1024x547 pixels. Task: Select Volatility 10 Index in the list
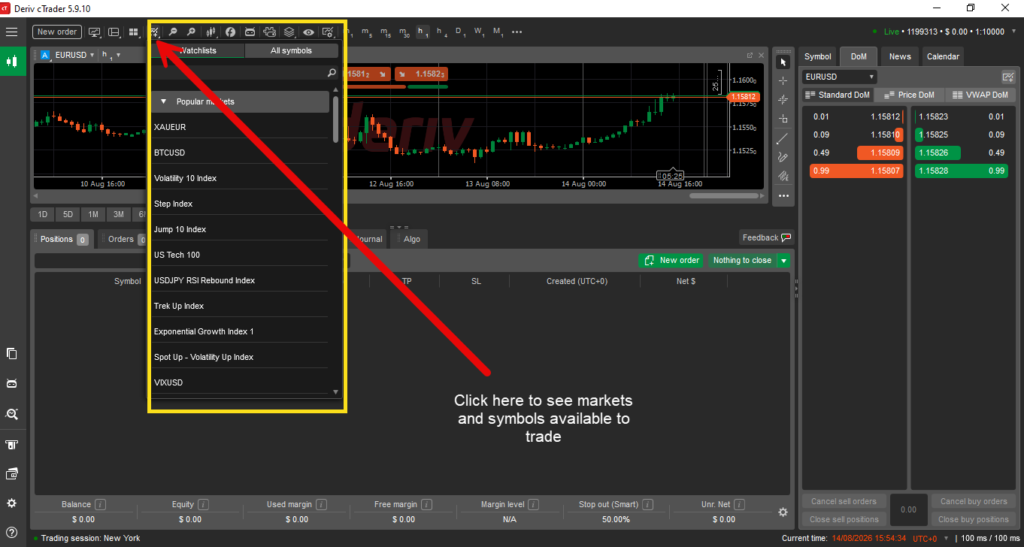point(241,178)
